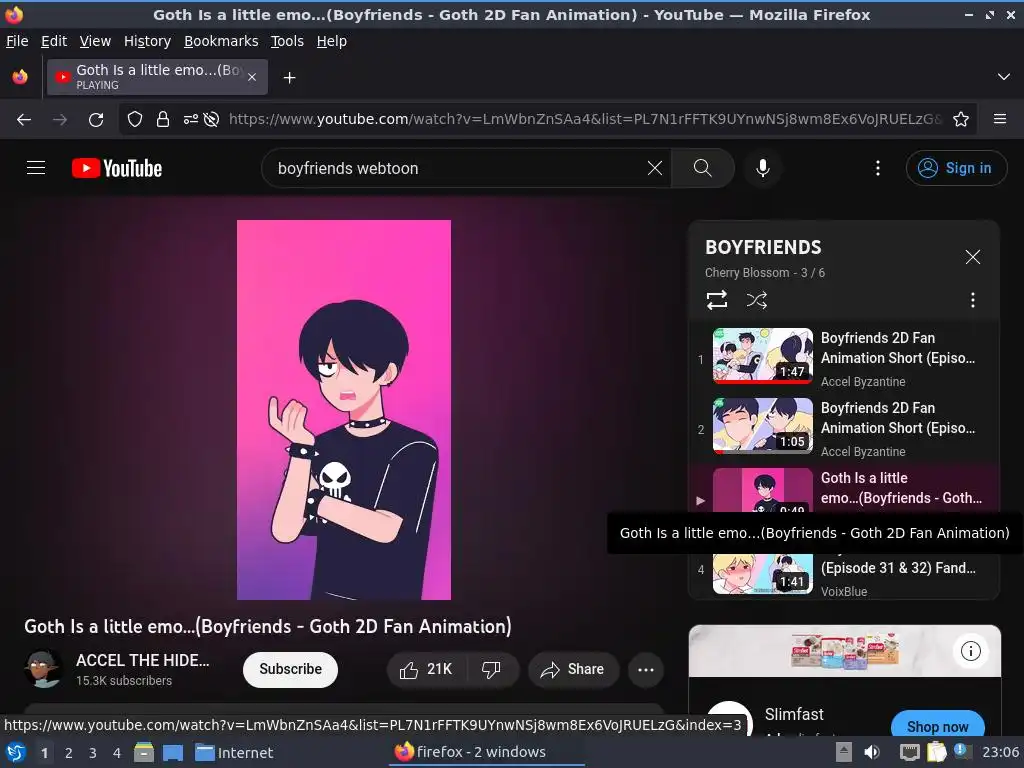Screen dimensions: 1024x768
Task: Open Internet taskbar entry
Action: tap(234, 753)
